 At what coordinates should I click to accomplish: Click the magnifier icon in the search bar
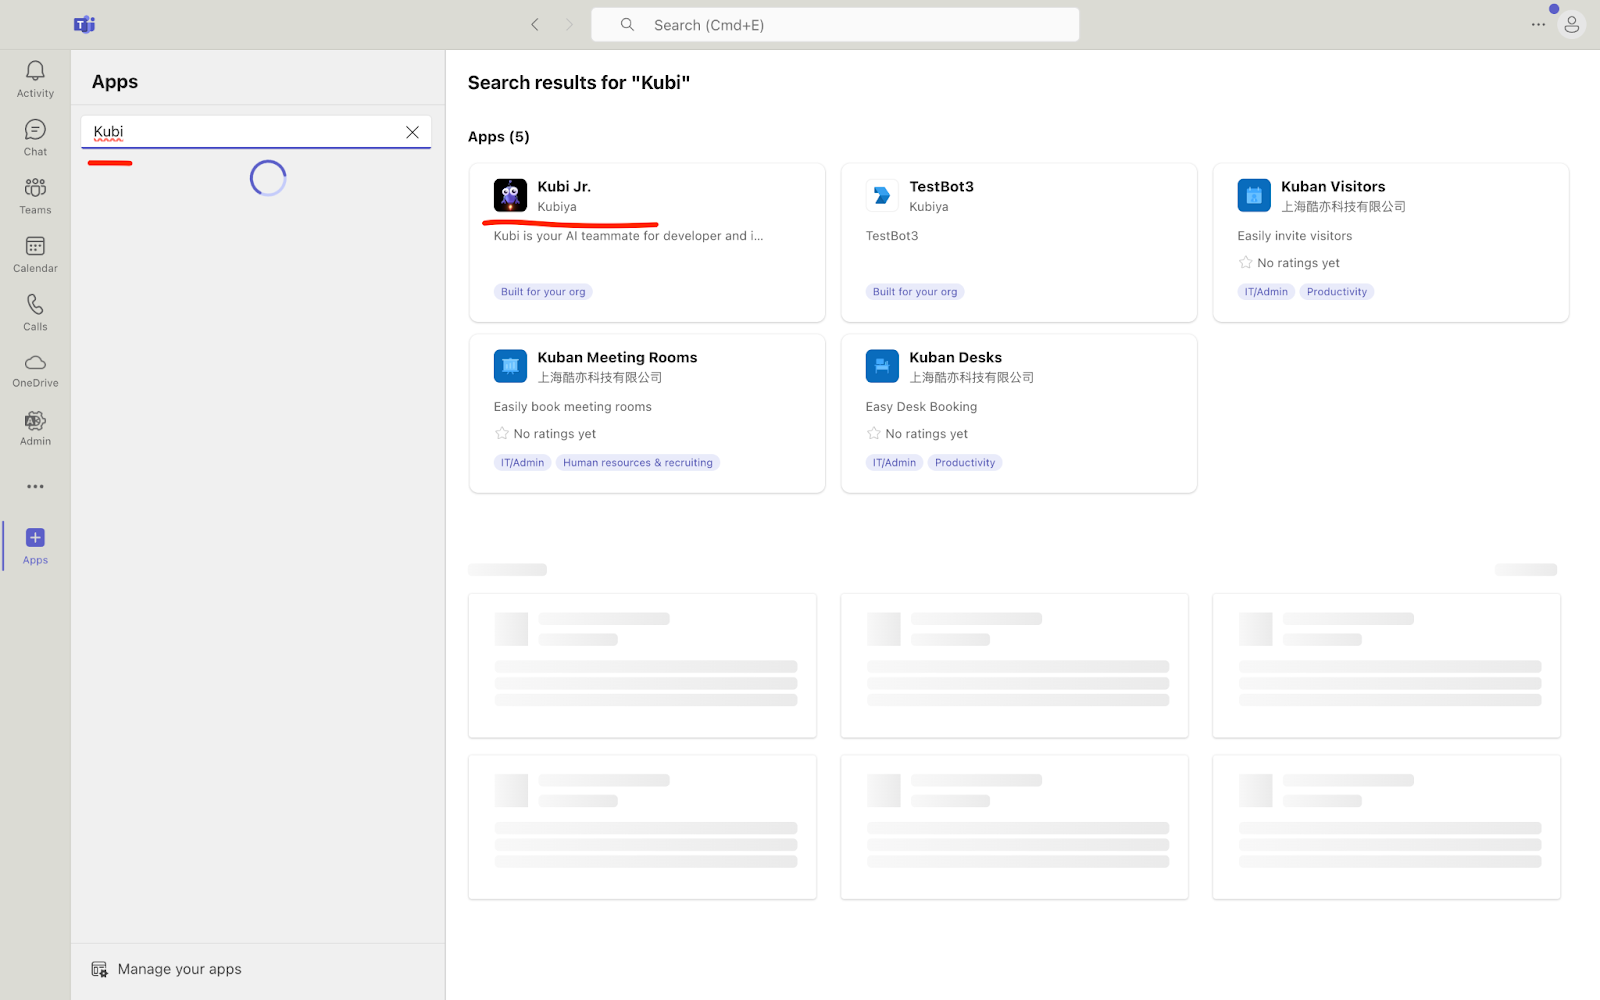(627, 25)
